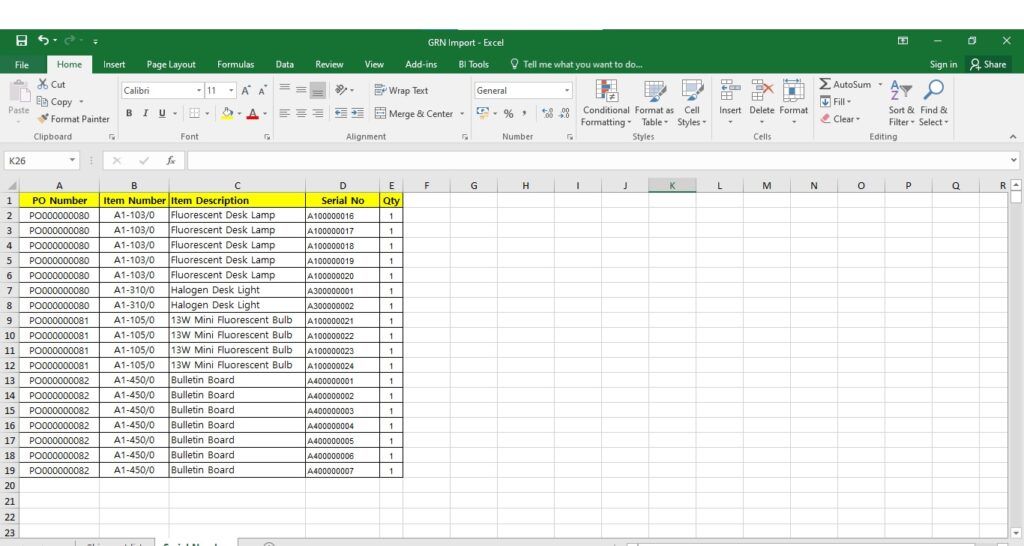
Task: Click the Format Painter brush icon
Action: (x=43, y=119)
